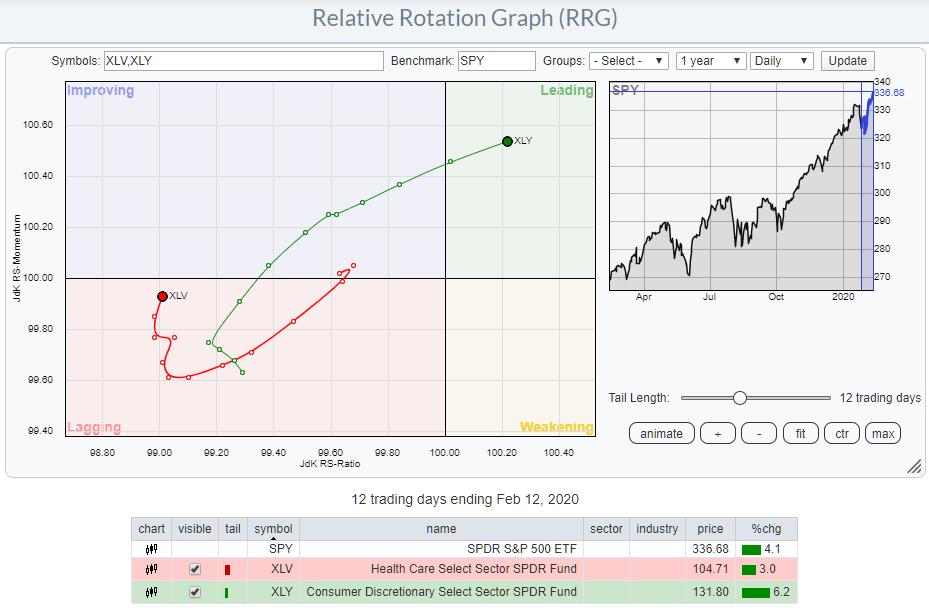Start the animate button
Screen dimensions: 929x615
click(x=661, y=433)
